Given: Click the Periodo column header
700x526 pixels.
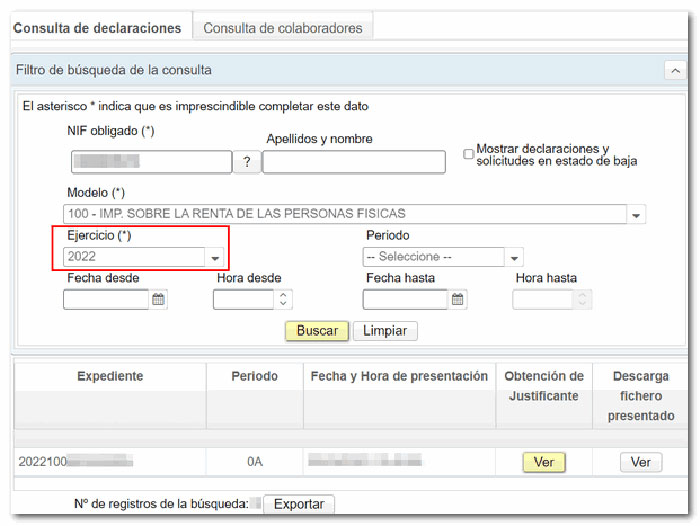Looking at the screenshot, I should pos(254,396).
